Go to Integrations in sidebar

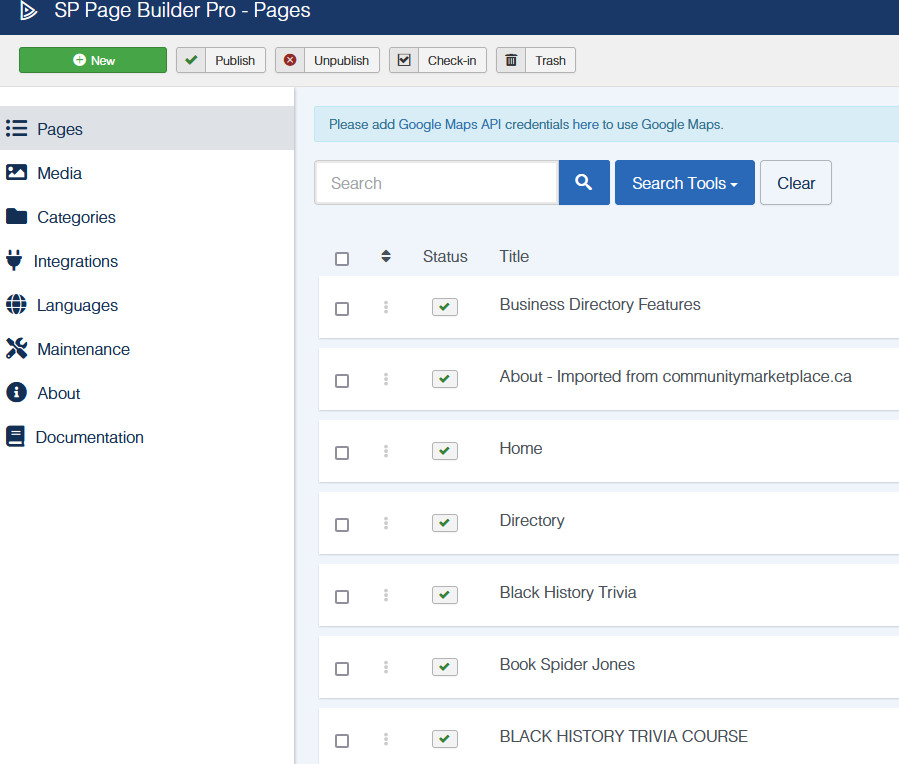coord(75,261)
